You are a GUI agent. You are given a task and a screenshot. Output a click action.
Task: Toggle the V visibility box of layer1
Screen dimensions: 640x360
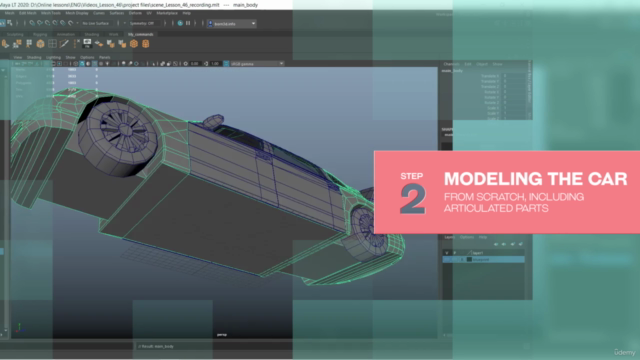click(447, 253)
